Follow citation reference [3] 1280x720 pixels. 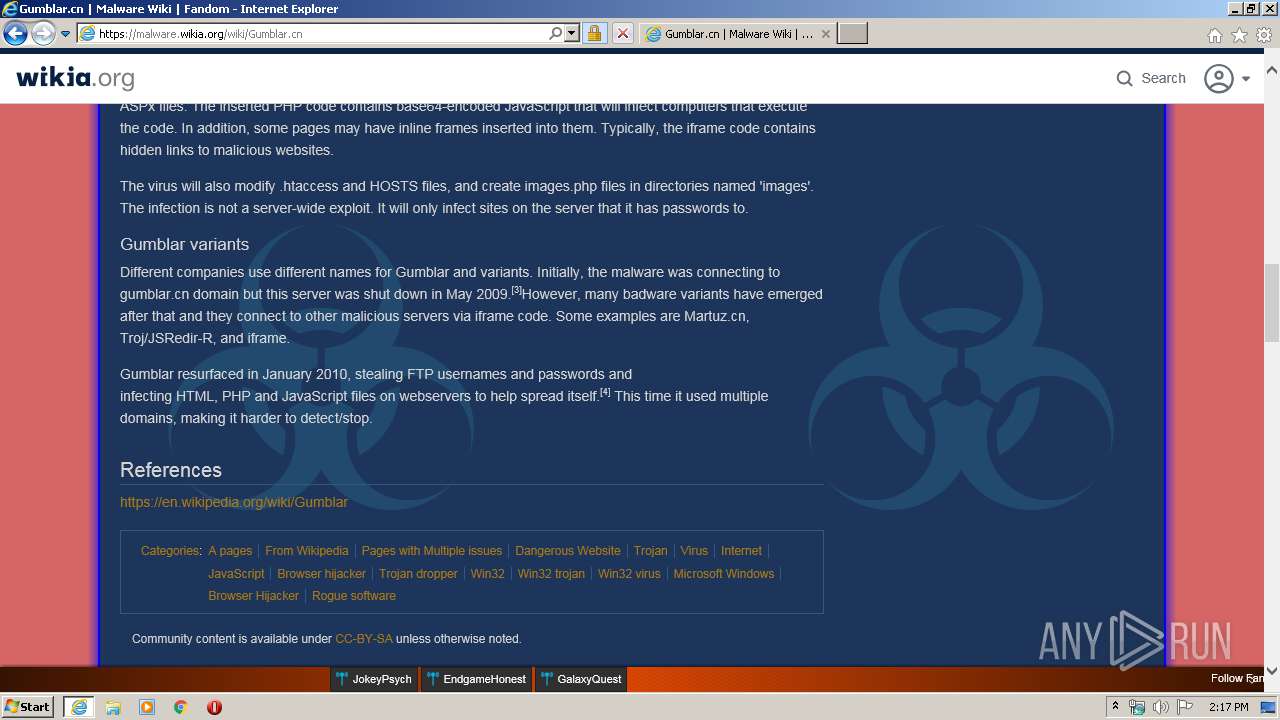[517, 289]
